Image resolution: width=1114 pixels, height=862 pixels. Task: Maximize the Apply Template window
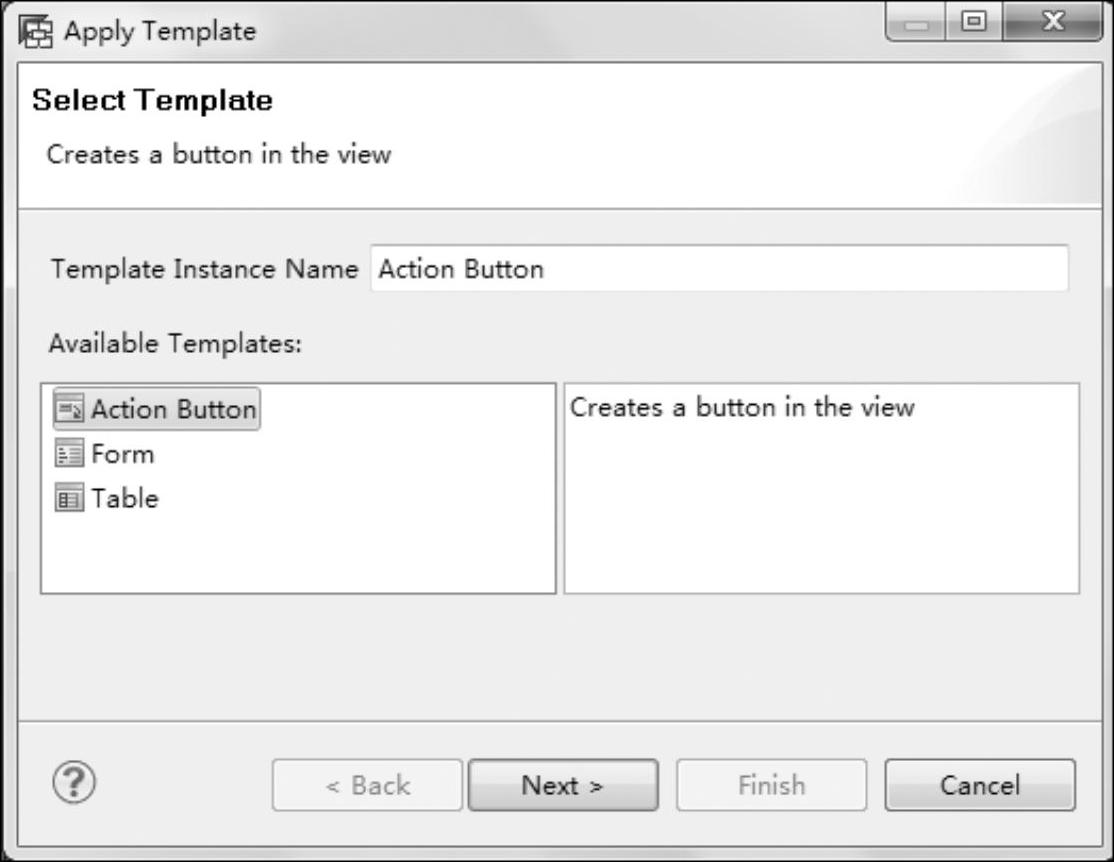click(x=973, y=21)
